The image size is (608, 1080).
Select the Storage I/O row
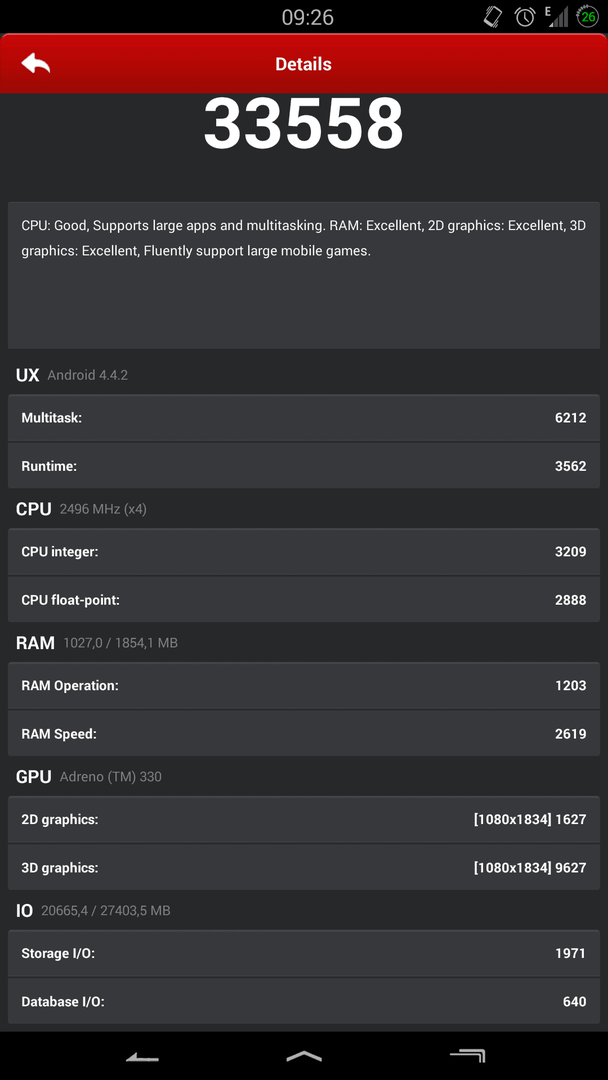[304, 953]
